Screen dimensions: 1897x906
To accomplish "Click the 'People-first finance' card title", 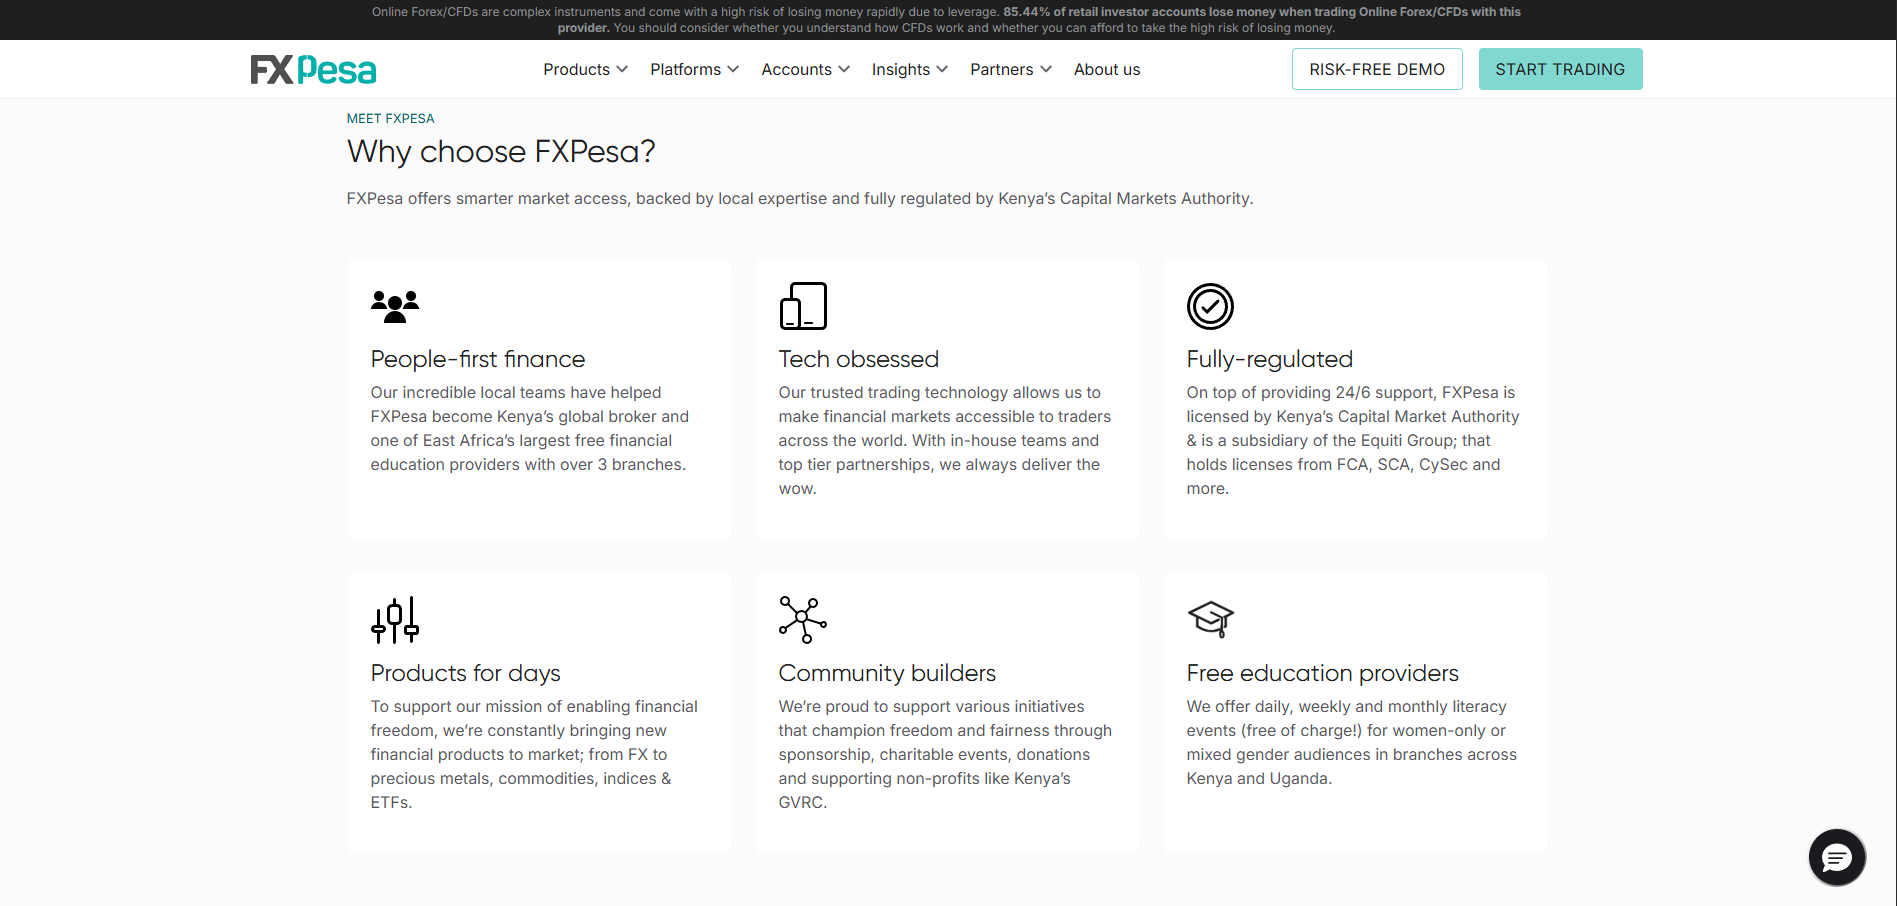I will 478,359.
